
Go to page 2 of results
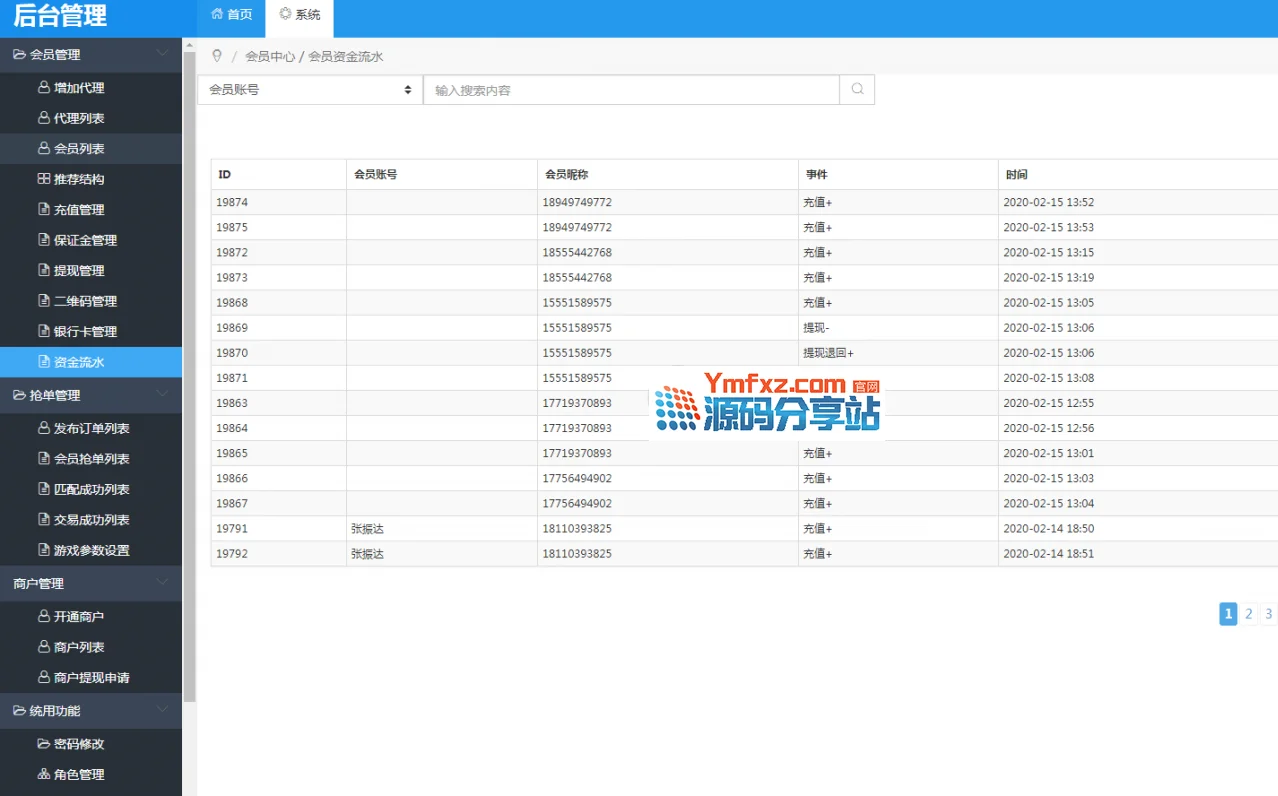[x=1248, y=614]
